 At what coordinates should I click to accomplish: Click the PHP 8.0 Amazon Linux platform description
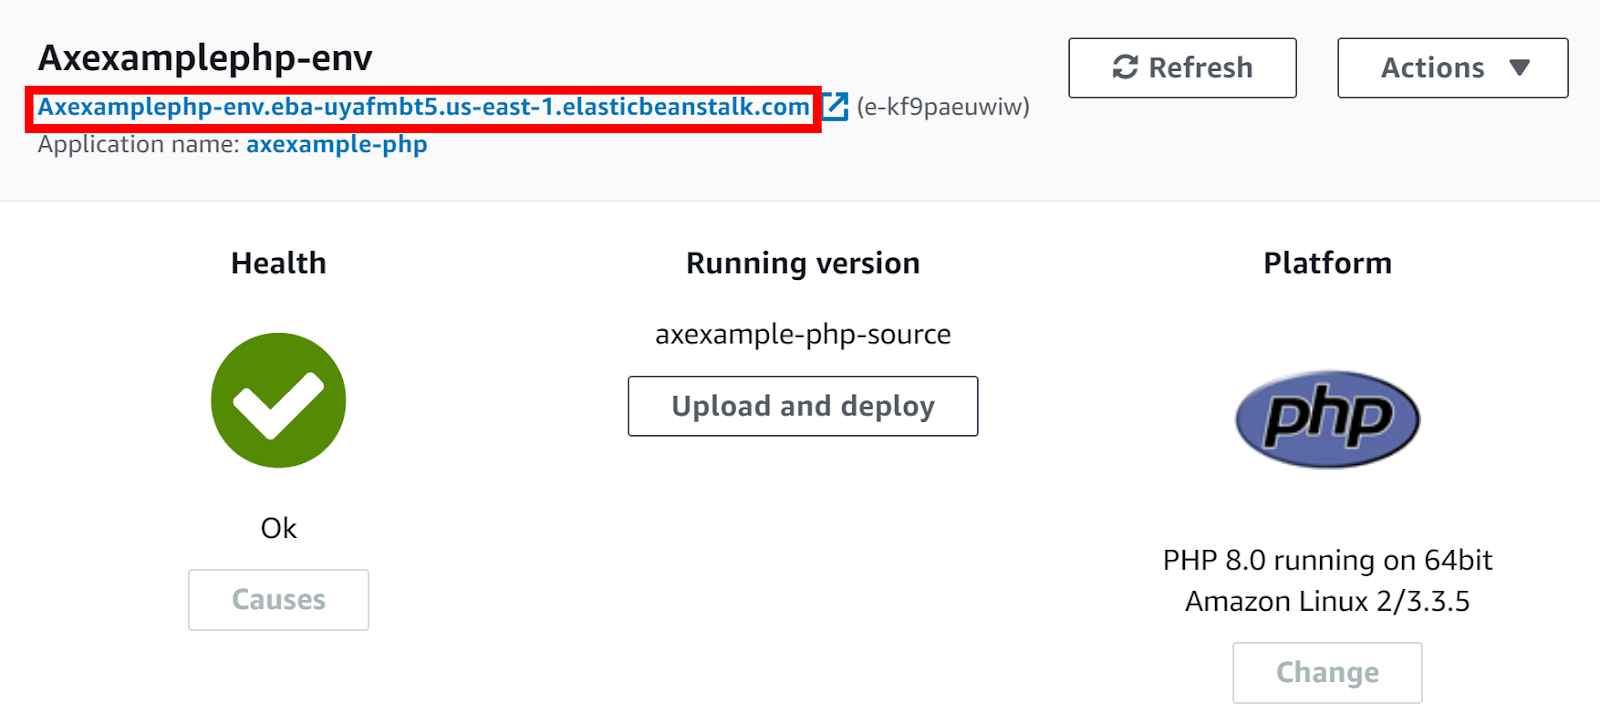tap(1327, 581)
